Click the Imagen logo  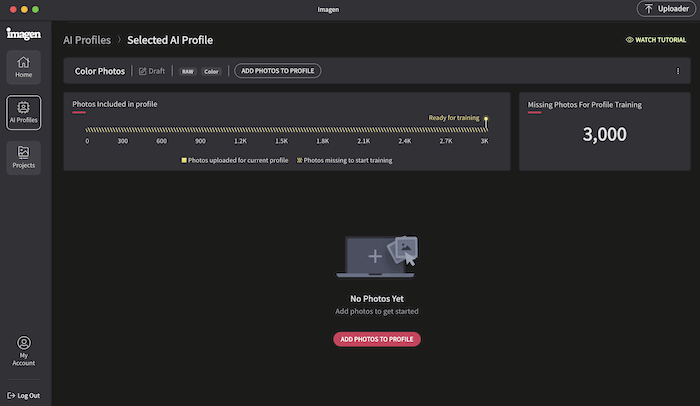(24, 34)
